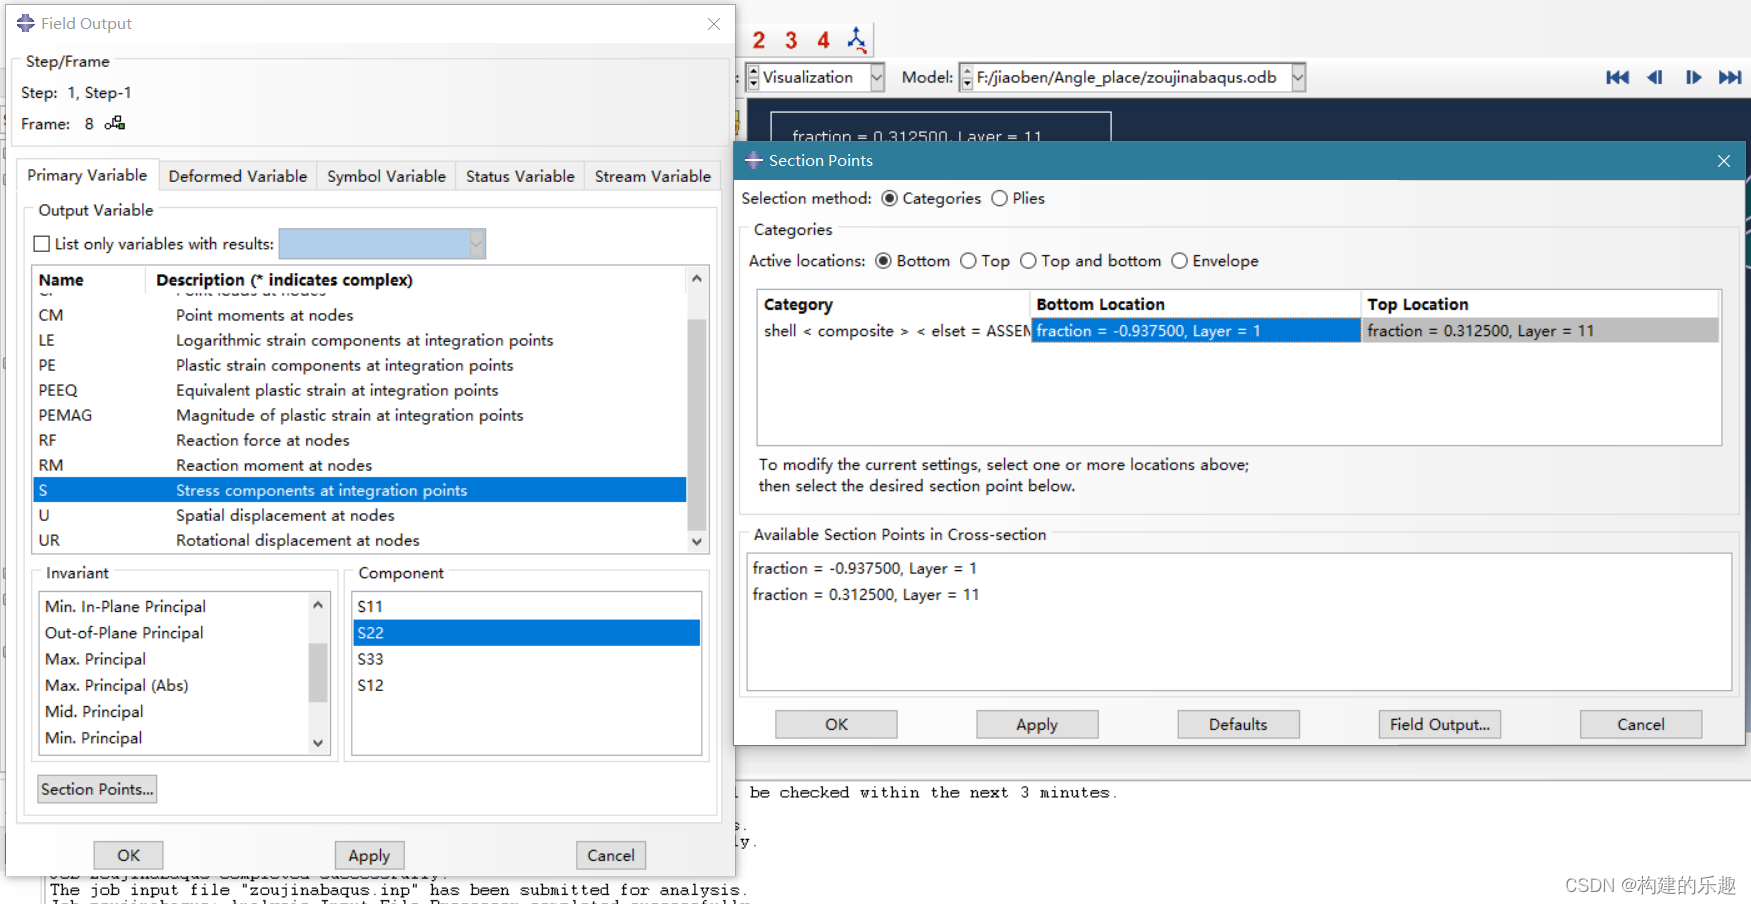The width and height of the screenshot is (1751, 904).
Task: Select the red "4" viewport toolbar icon
Action: (x=822, y=40)
